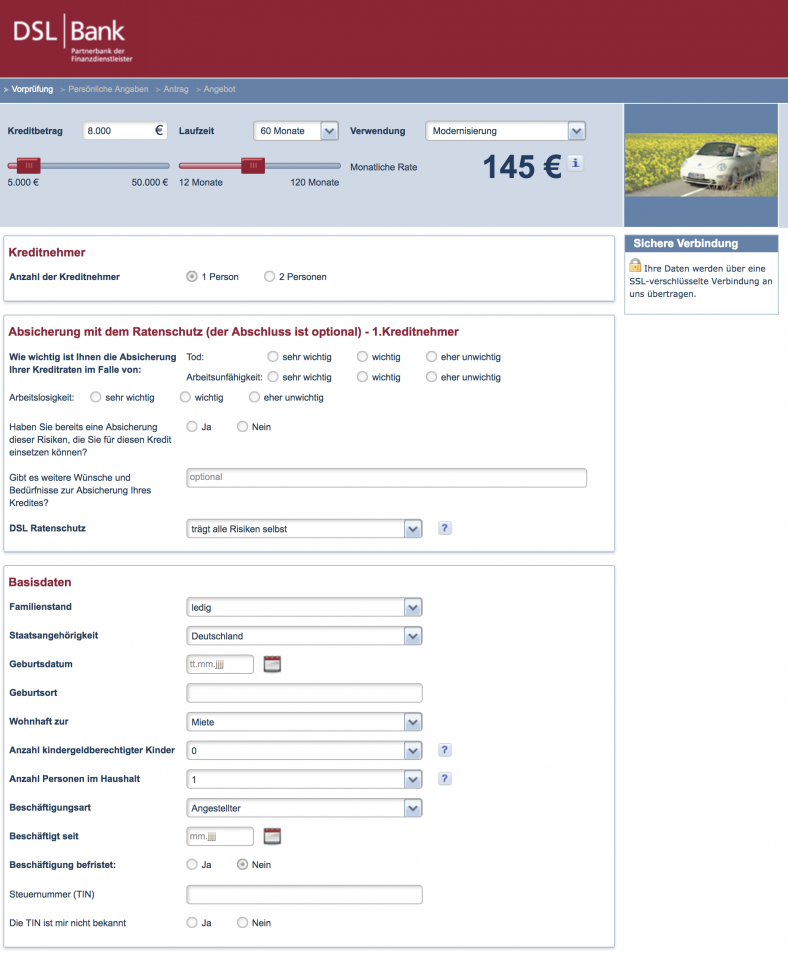Click the 50.000 € slider maximum label
This screenshot has height=957, width=788.
click(x=150, y=182)
